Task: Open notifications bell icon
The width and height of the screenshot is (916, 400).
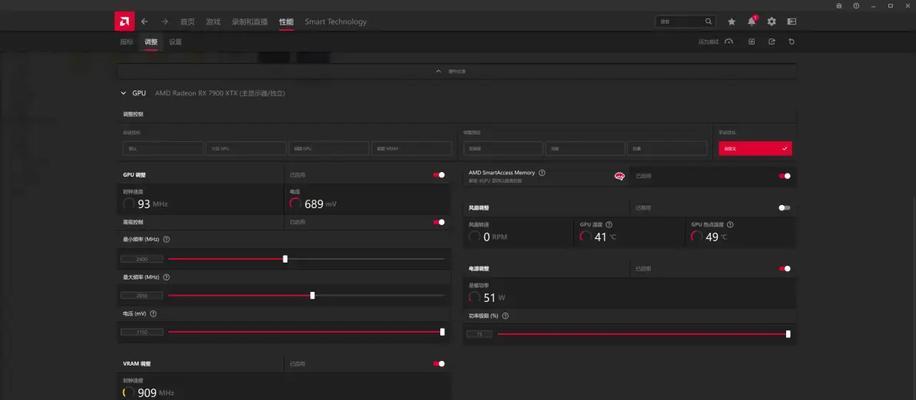Action: coord(752,22)
